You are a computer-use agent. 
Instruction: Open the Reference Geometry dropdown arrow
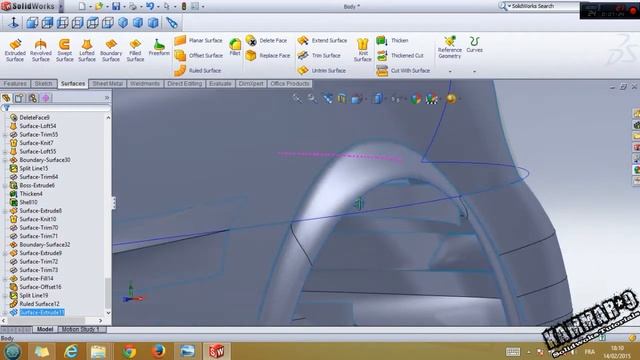tap(450, 71)
